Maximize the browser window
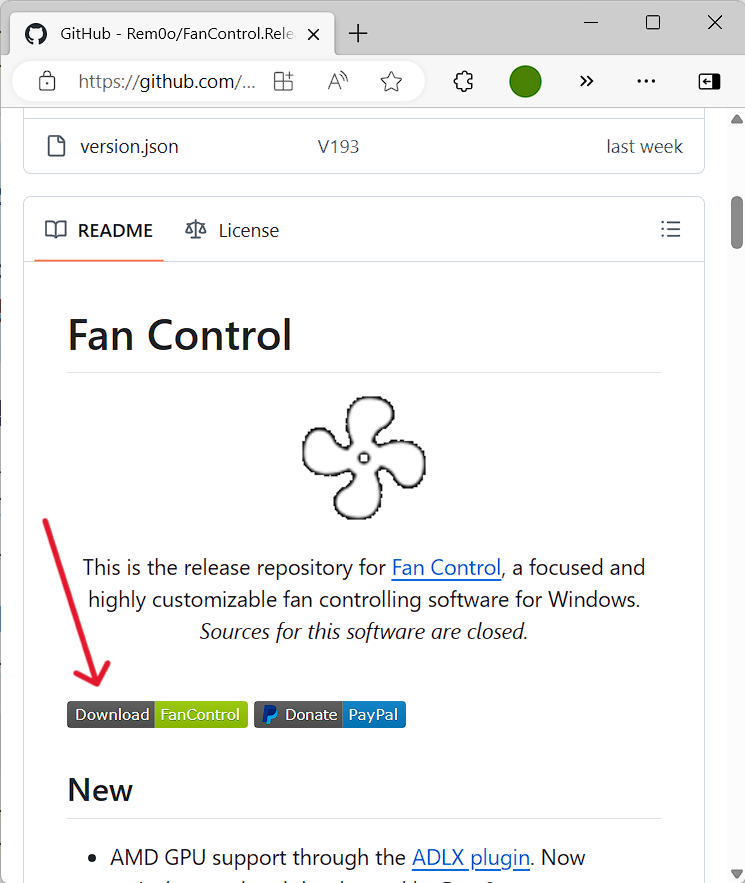Screen dimensions: 745x883 click(653, 23)
